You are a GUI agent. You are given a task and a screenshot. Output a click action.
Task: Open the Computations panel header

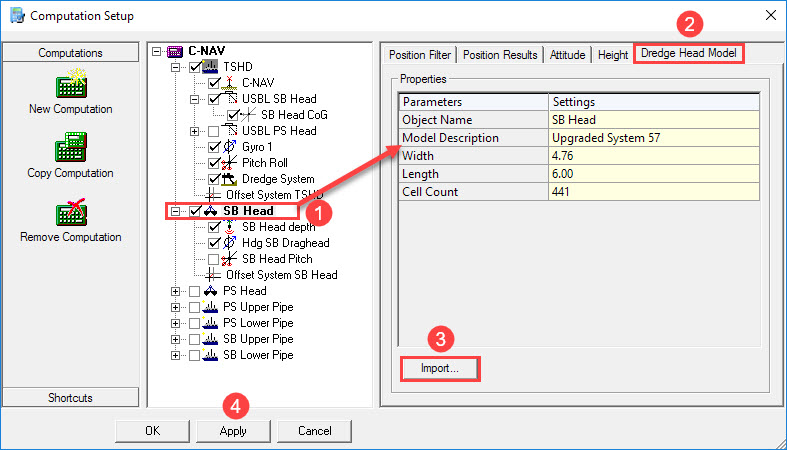(x=70, y=53)
